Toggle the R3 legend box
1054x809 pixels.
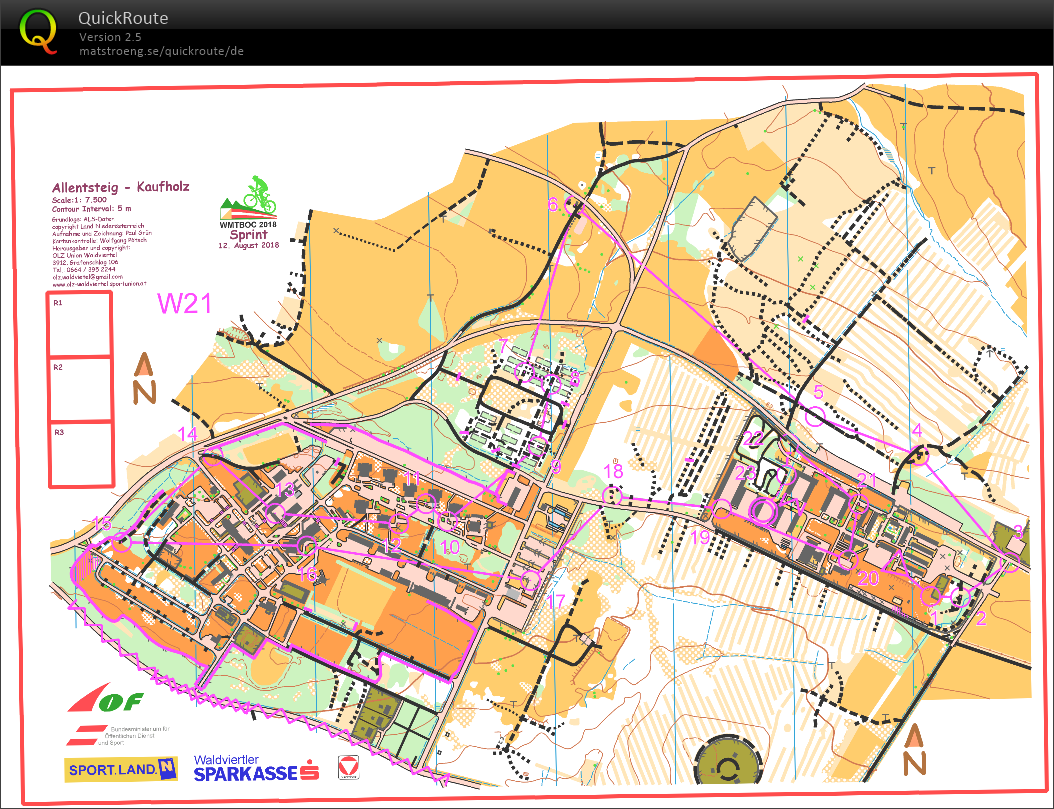pyautogui.click(x=80, y=455)
